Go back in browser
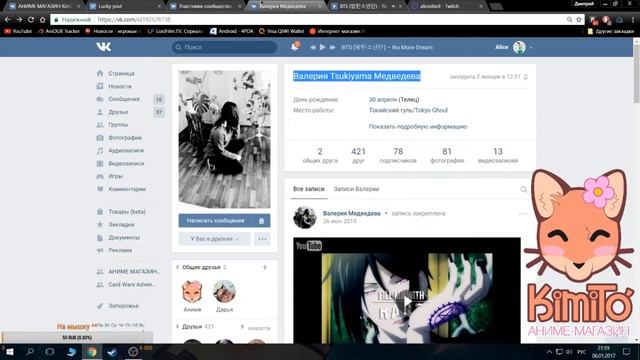Screen dimensions: 640x360 point(7,19)
